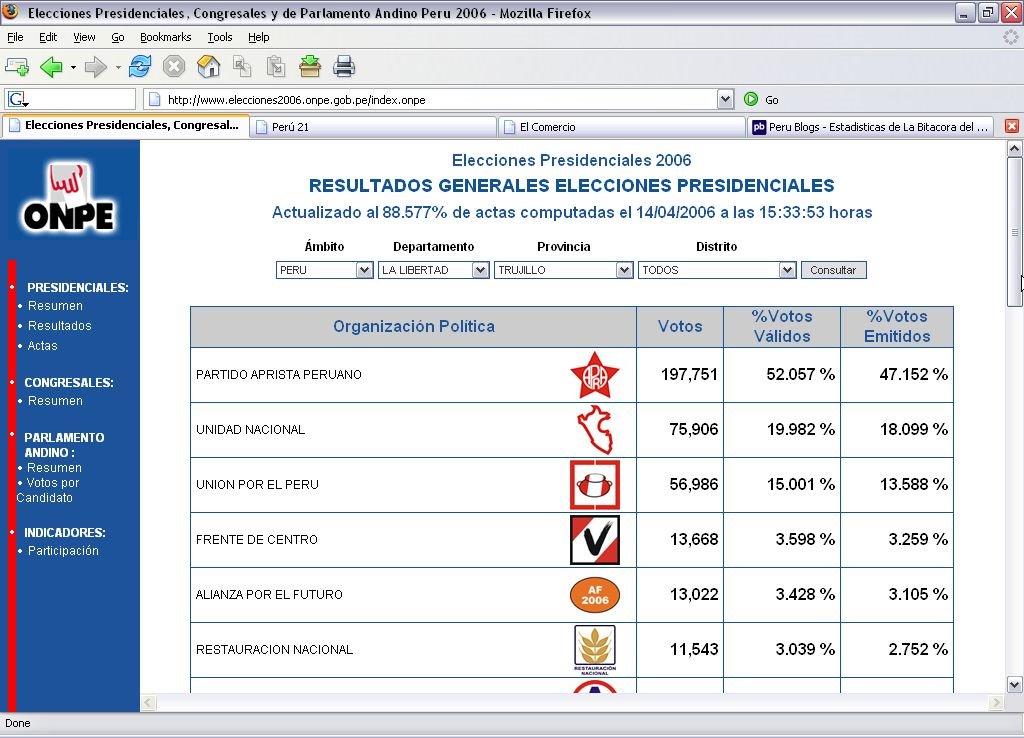Select the Elecciones Presidenciales tab
Viewport: 1024px width, 738px height.
[125, 125]
